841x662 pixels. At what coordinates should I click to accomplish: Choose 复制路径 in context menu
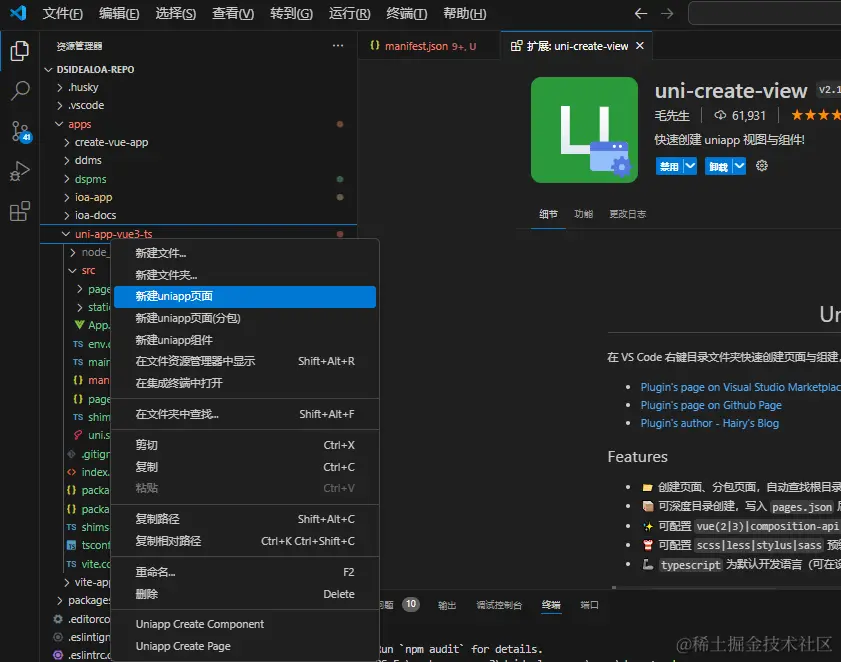click(x=245, y=519)
